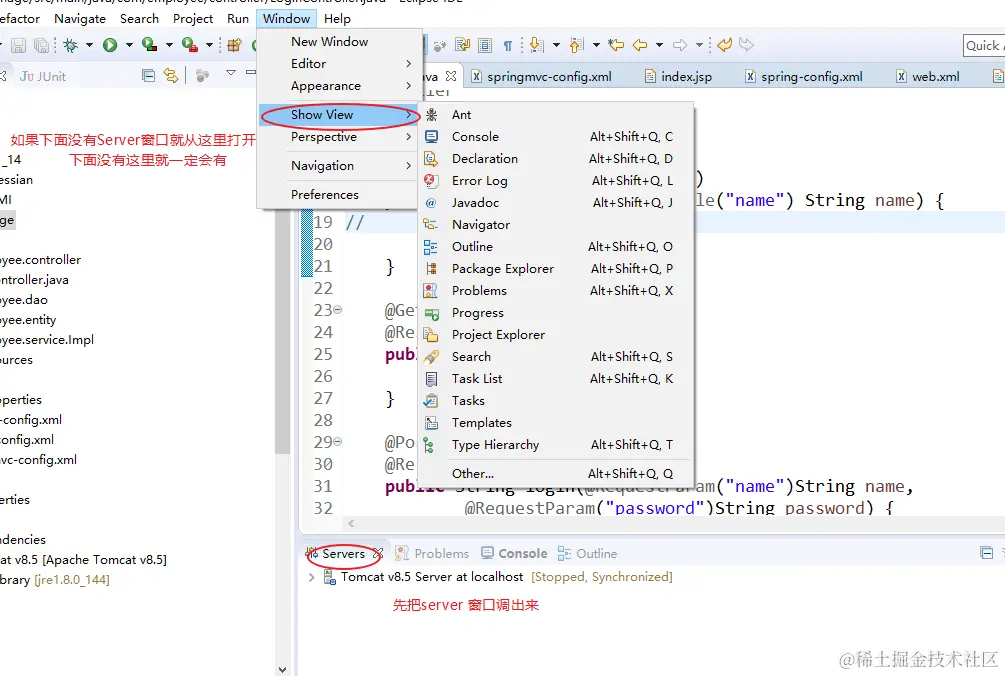This screenshot has width=1005, height=676.
Task: Open the Window menu
Action: 287,19
